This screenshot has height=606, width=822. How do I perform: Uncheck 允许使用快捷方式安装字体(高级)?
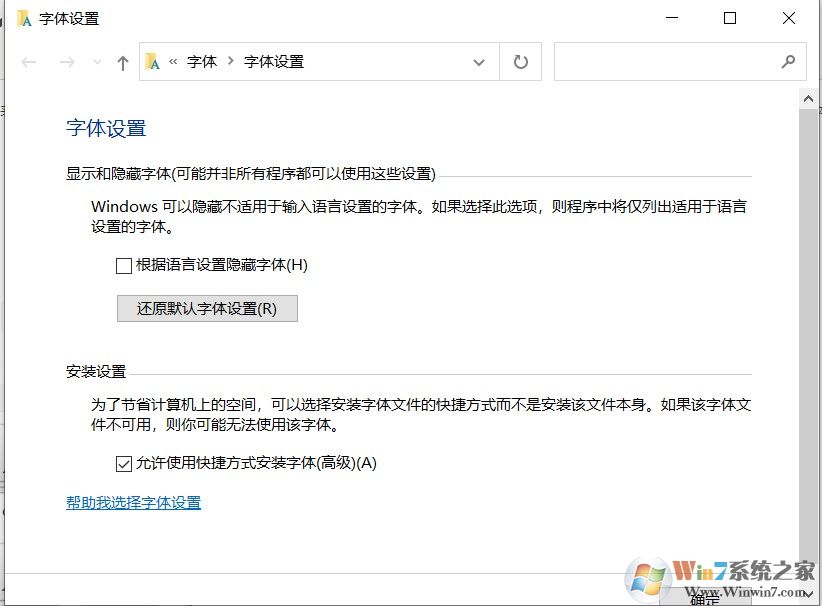coord(124,462)
